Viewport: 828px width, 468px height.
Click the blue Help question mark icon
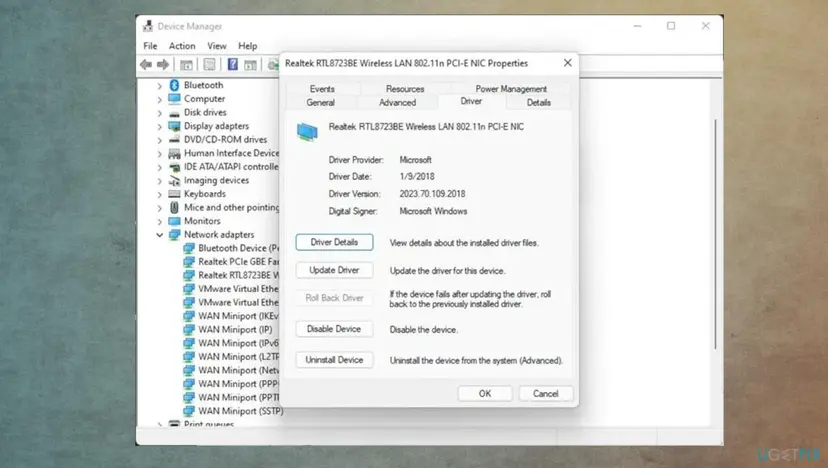pos(232,64)
